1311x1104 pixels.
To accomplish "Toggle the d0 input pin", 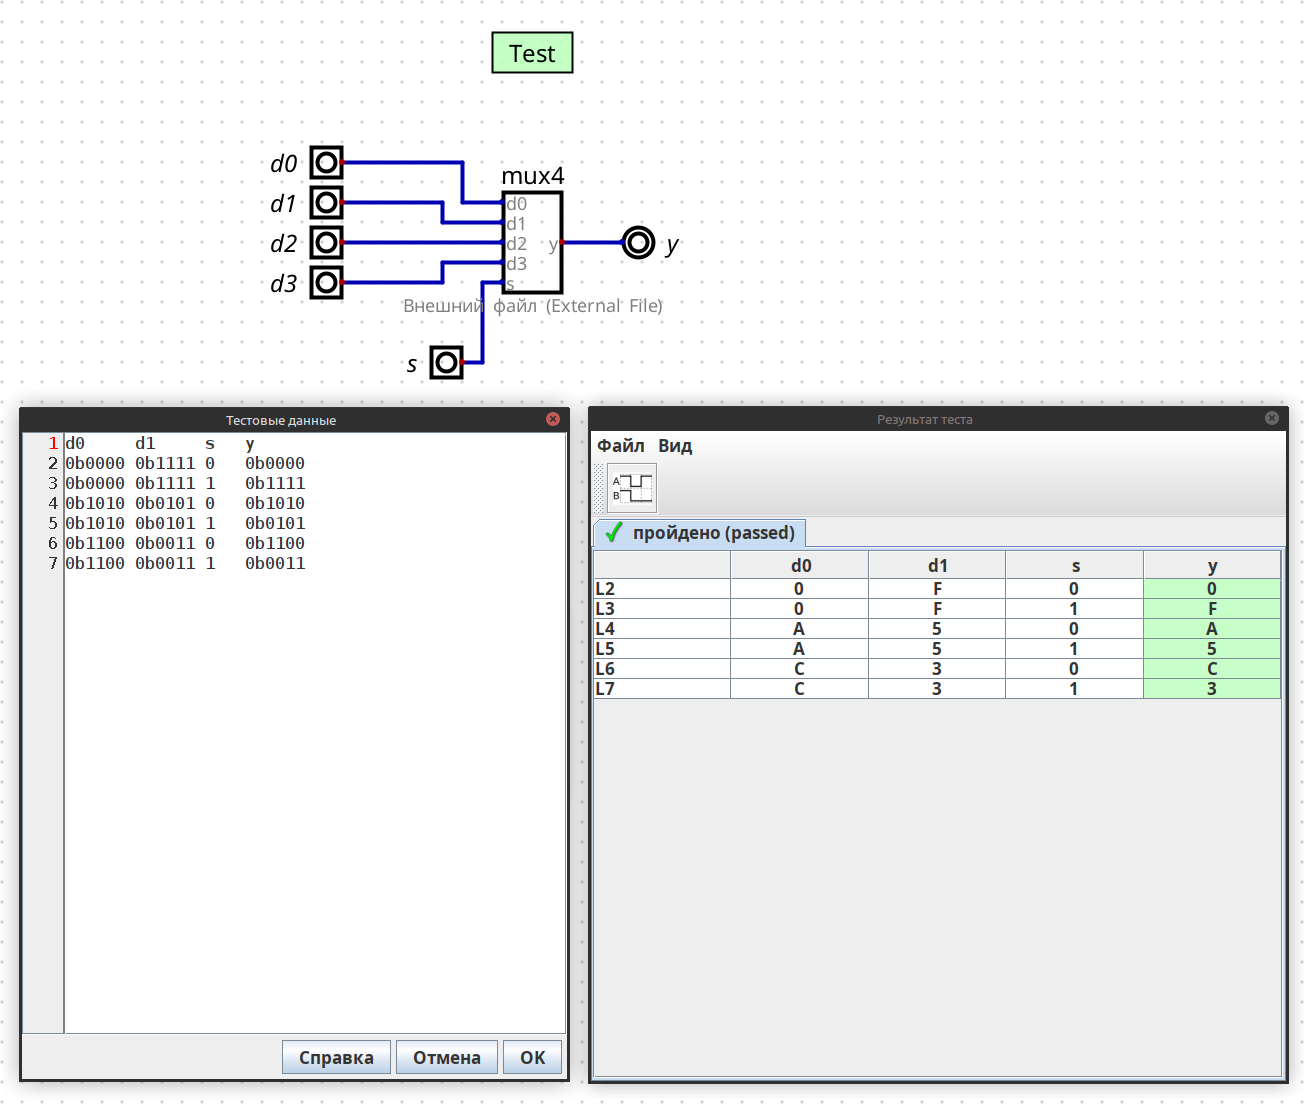I will pyautogui.click(x=326, y=162).
